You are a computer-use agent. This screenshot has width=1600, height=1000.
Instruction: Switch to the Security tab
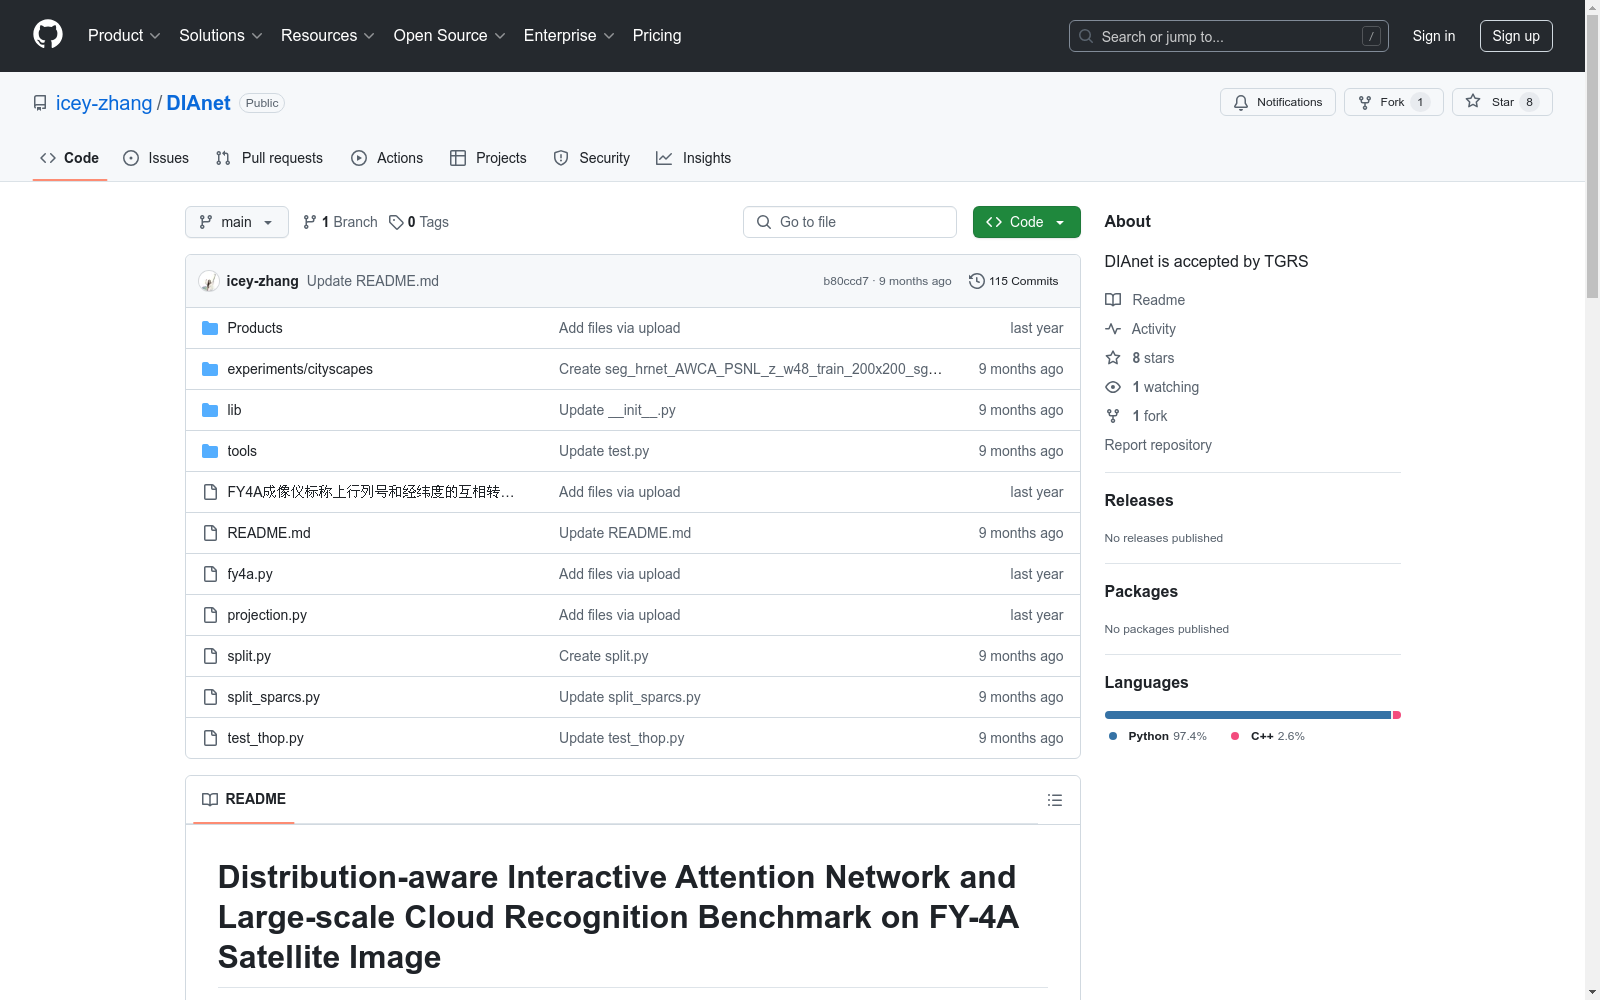click(592, 158)
